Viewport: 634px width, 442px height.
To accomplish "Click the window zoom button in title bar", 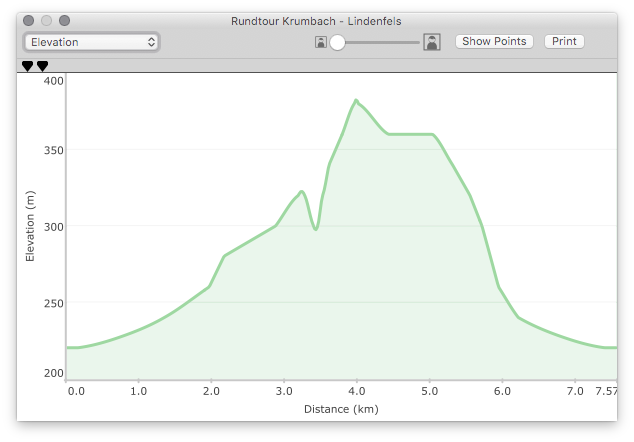I will [64, 20].
